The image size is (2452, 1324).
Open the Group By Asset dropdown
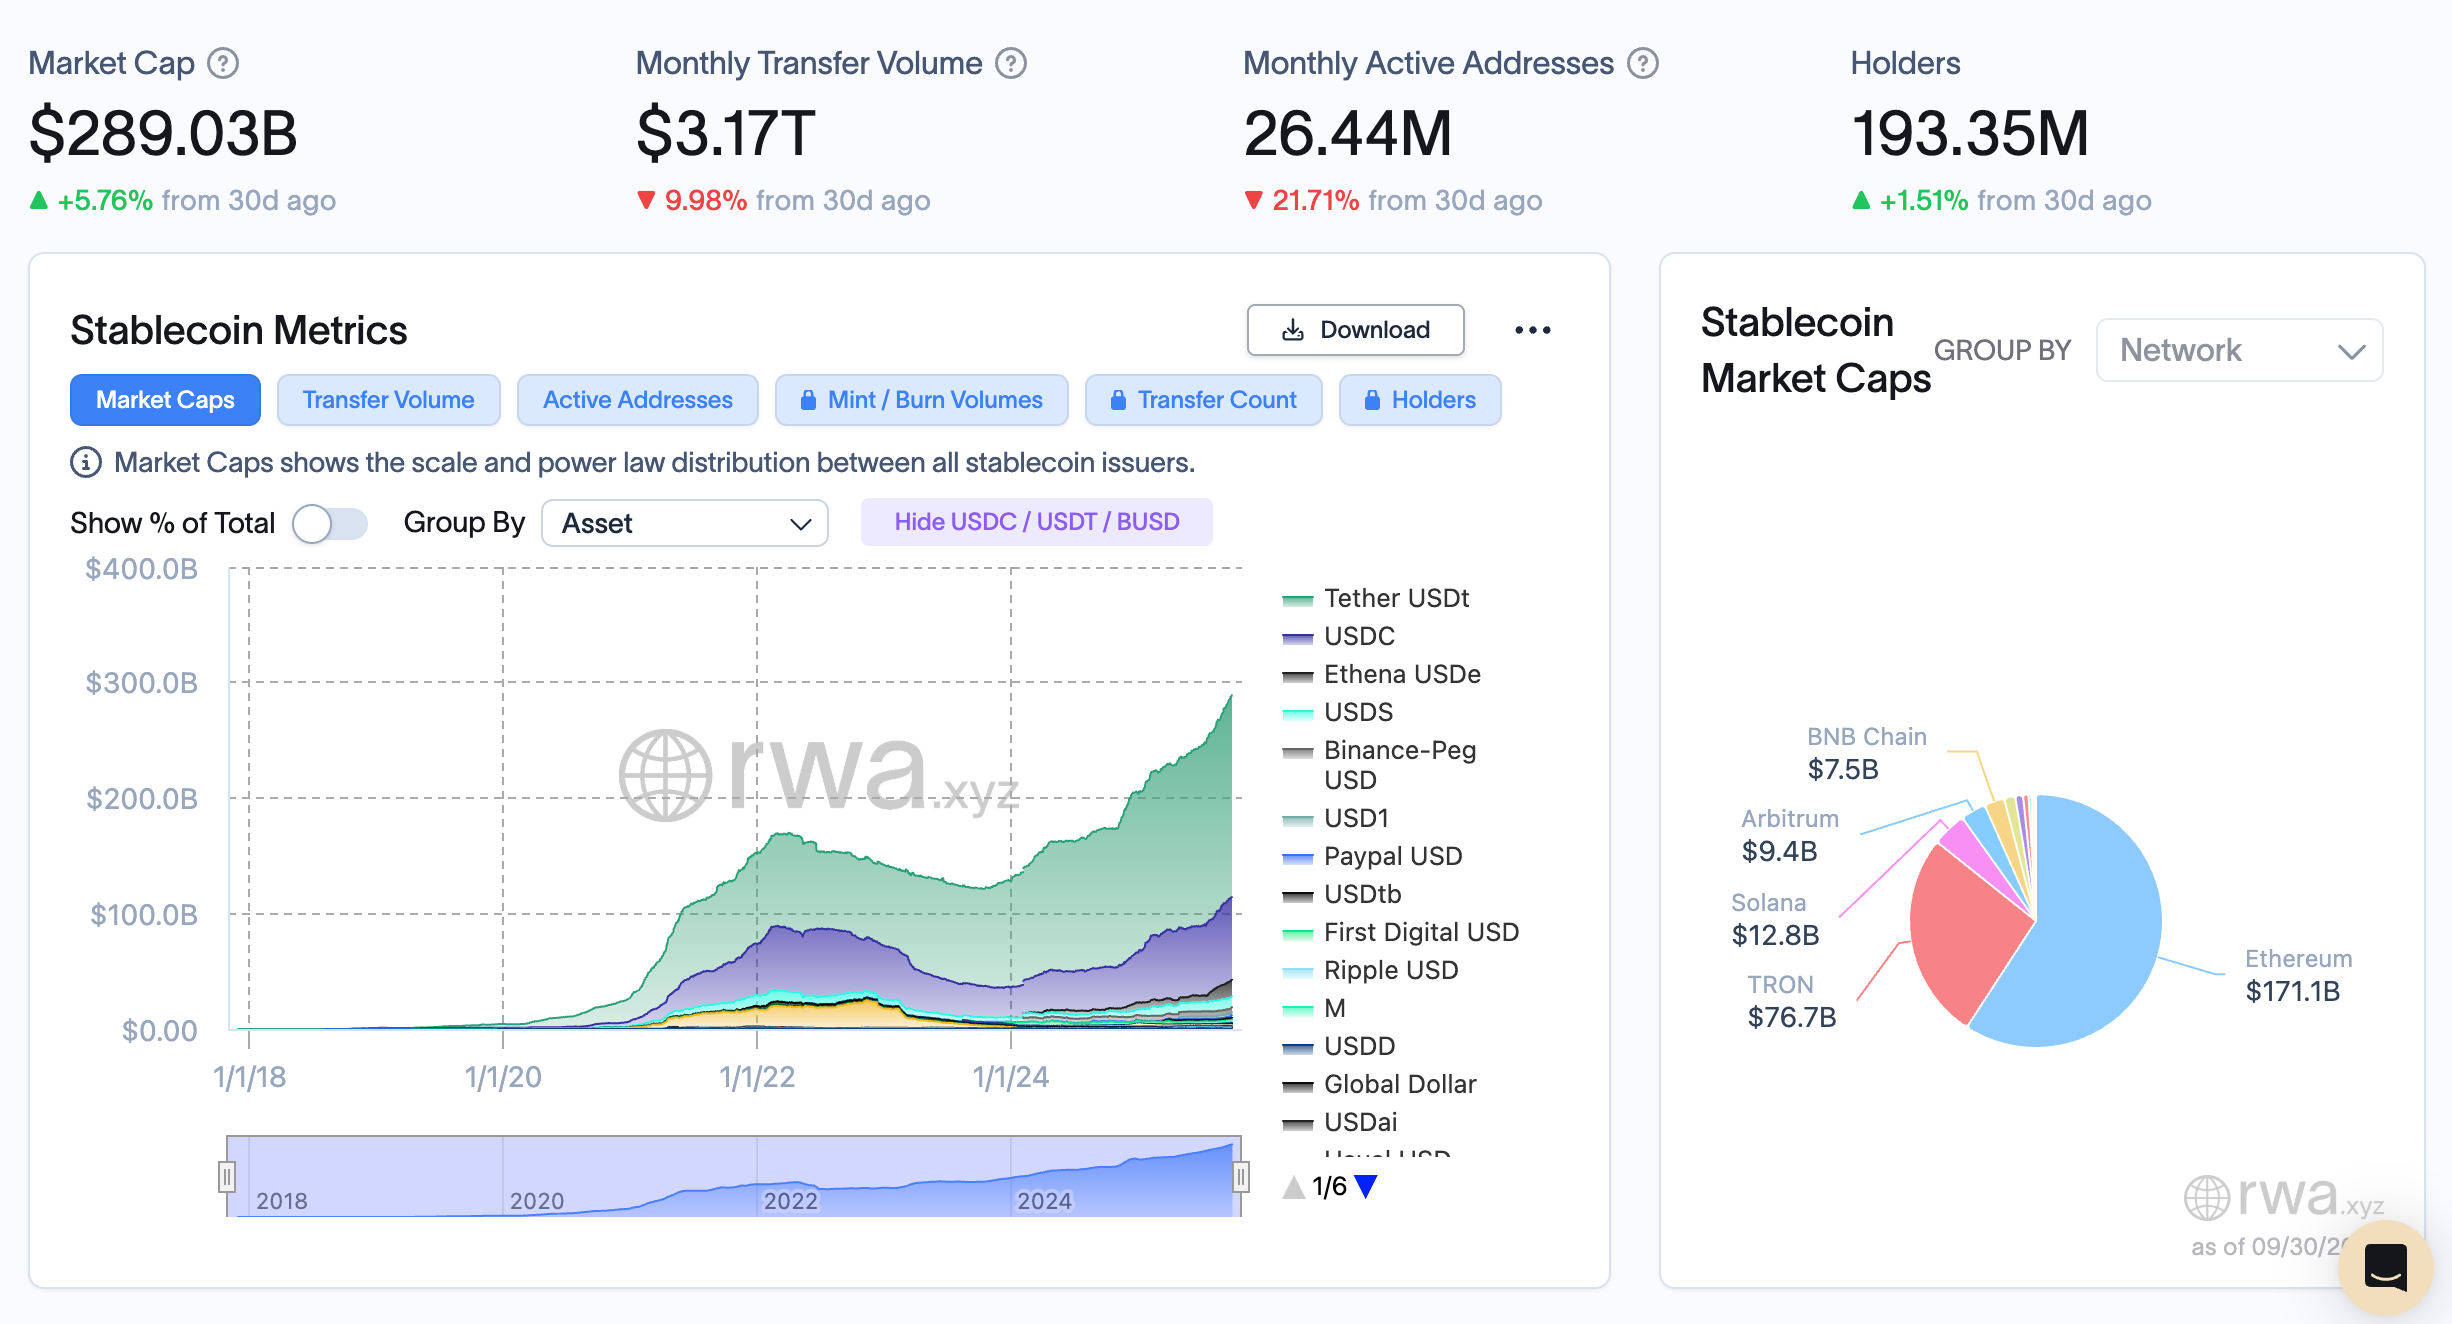(x=685, y=522)
